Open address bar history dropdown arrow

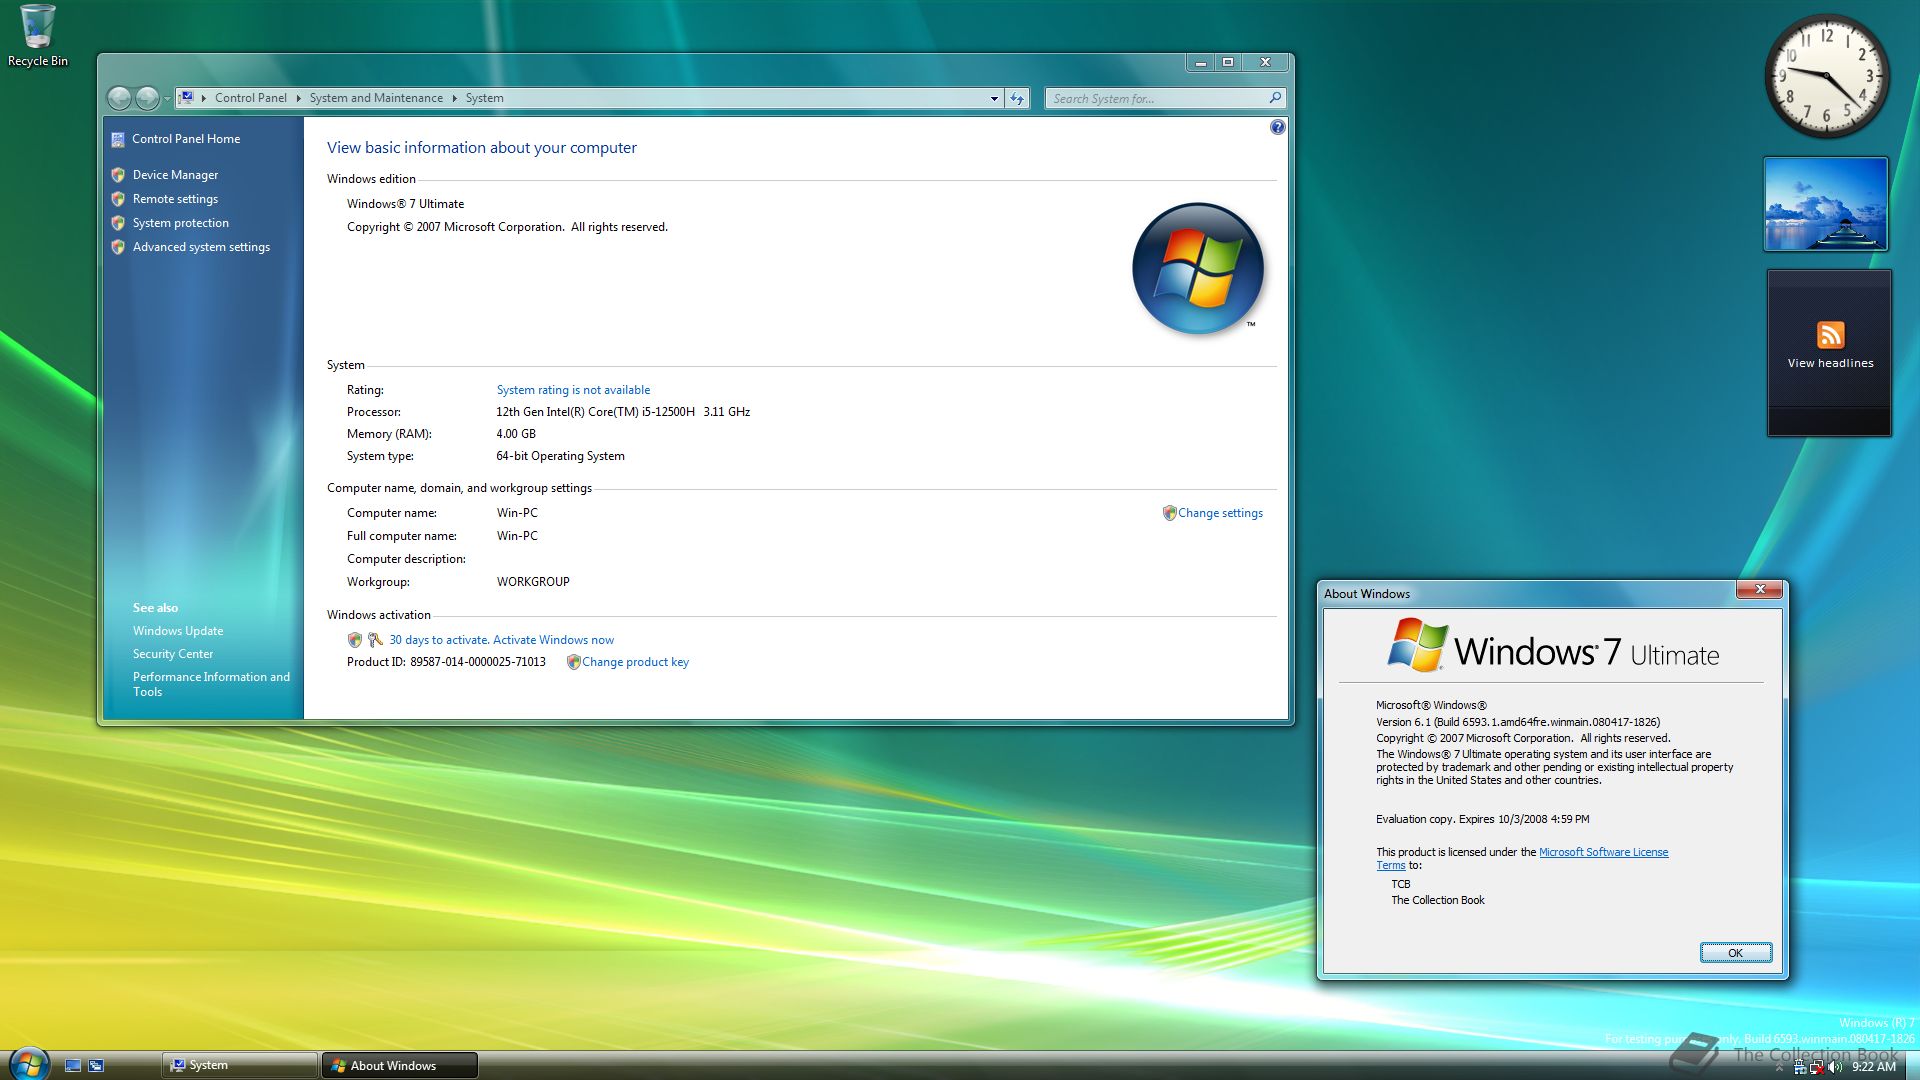point(994,98)
